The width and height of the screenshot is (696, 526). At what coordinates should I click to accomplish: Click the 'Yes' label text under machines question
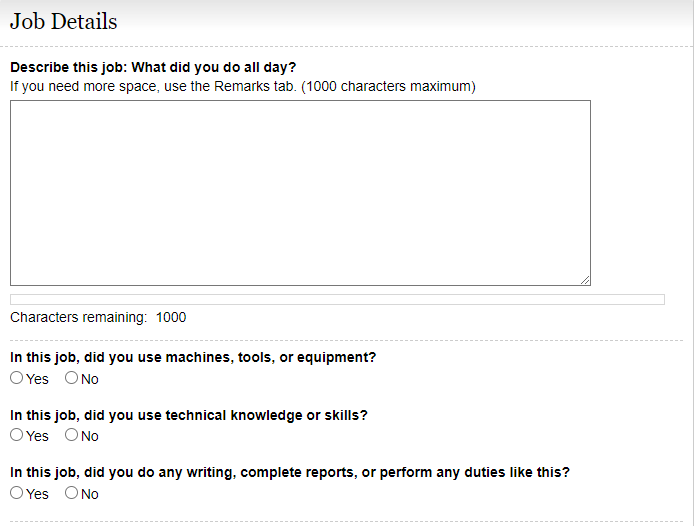tap(37, 379)
